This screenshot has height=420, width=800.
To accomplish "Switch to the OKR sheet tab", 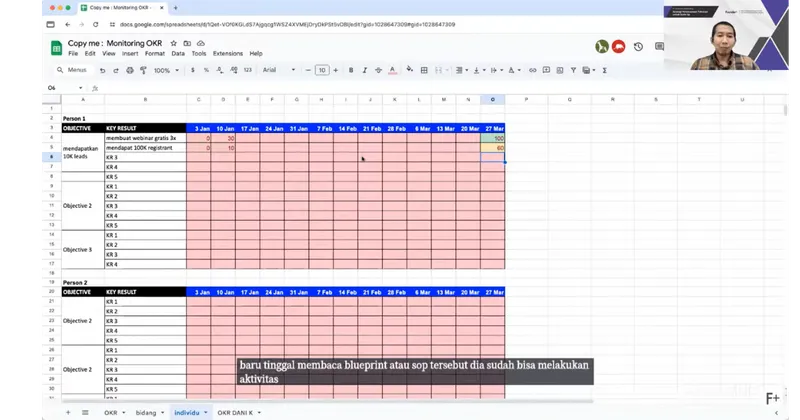I will (111, 412).
